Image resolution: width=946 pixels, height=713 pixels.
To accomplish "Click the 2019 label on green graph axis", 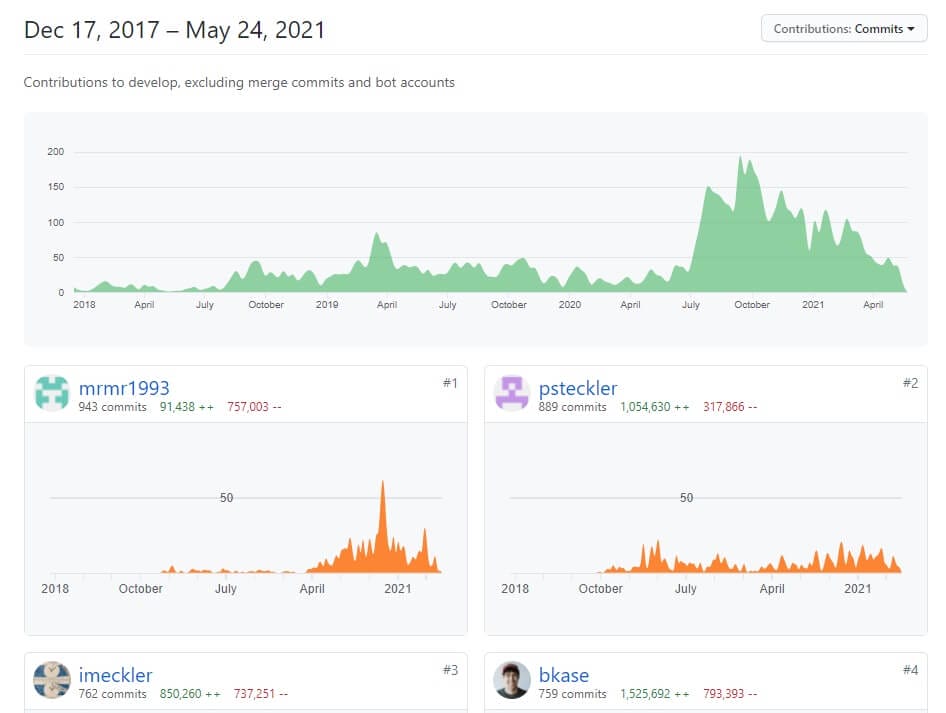I will pos(327,305).
